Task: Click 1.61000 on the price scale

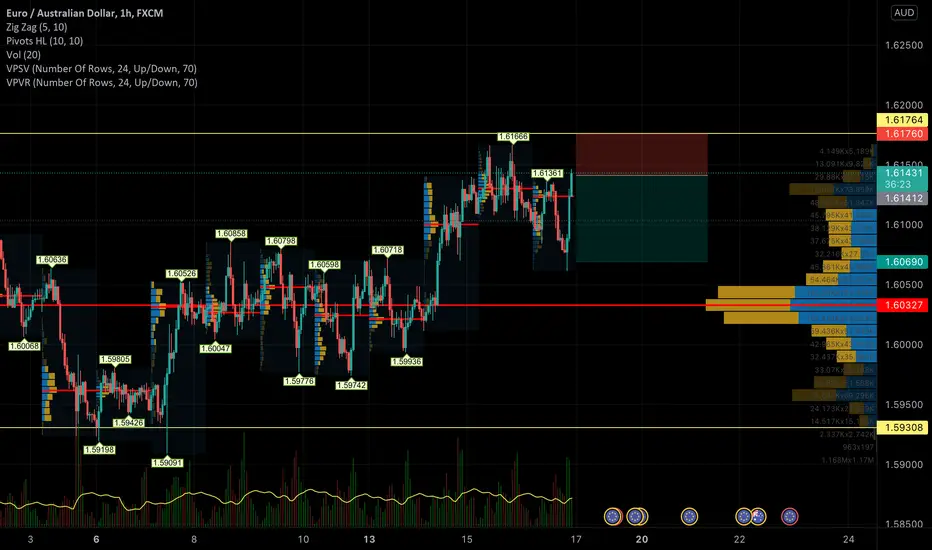Action: pos(903,225)
